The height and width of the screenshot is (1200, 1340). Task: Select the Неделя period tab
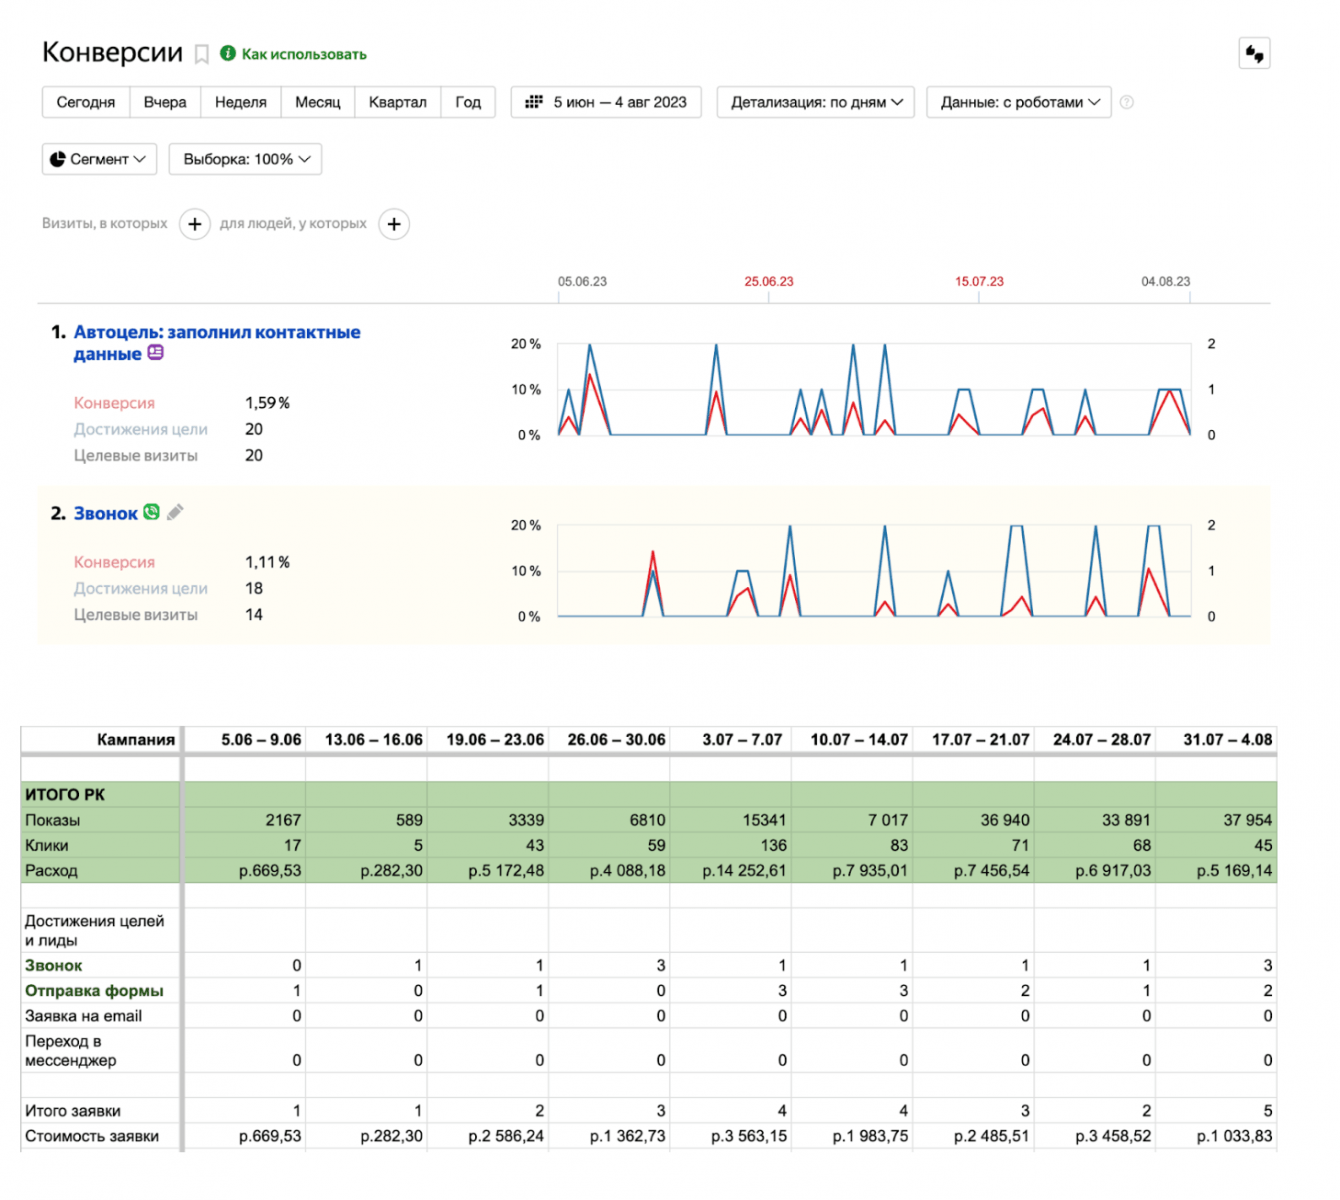[241, 102]
